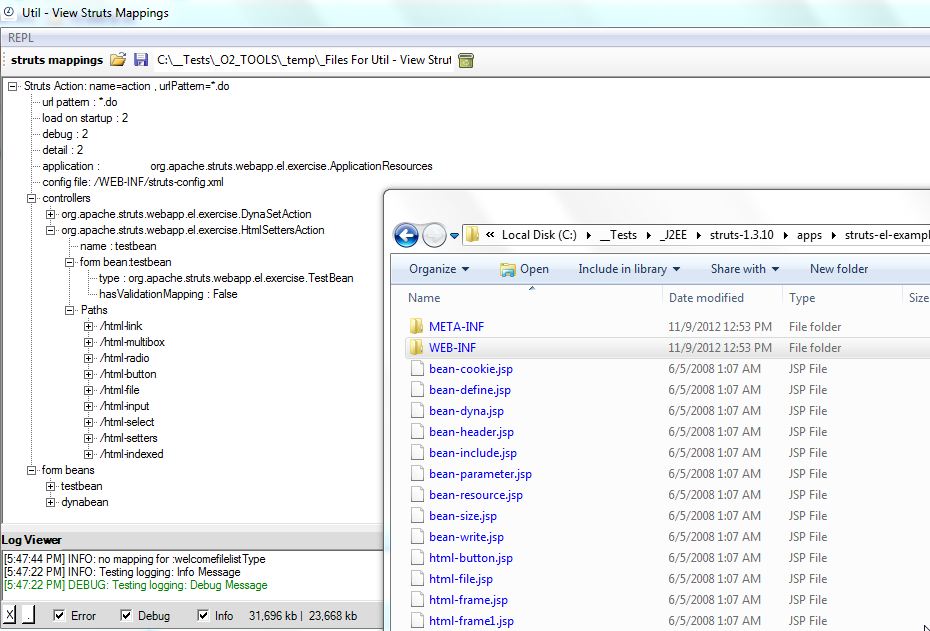This screenshot has height=631, width=930.
Task: Open struts mappings file with folder icon
Action: point(118,59)
